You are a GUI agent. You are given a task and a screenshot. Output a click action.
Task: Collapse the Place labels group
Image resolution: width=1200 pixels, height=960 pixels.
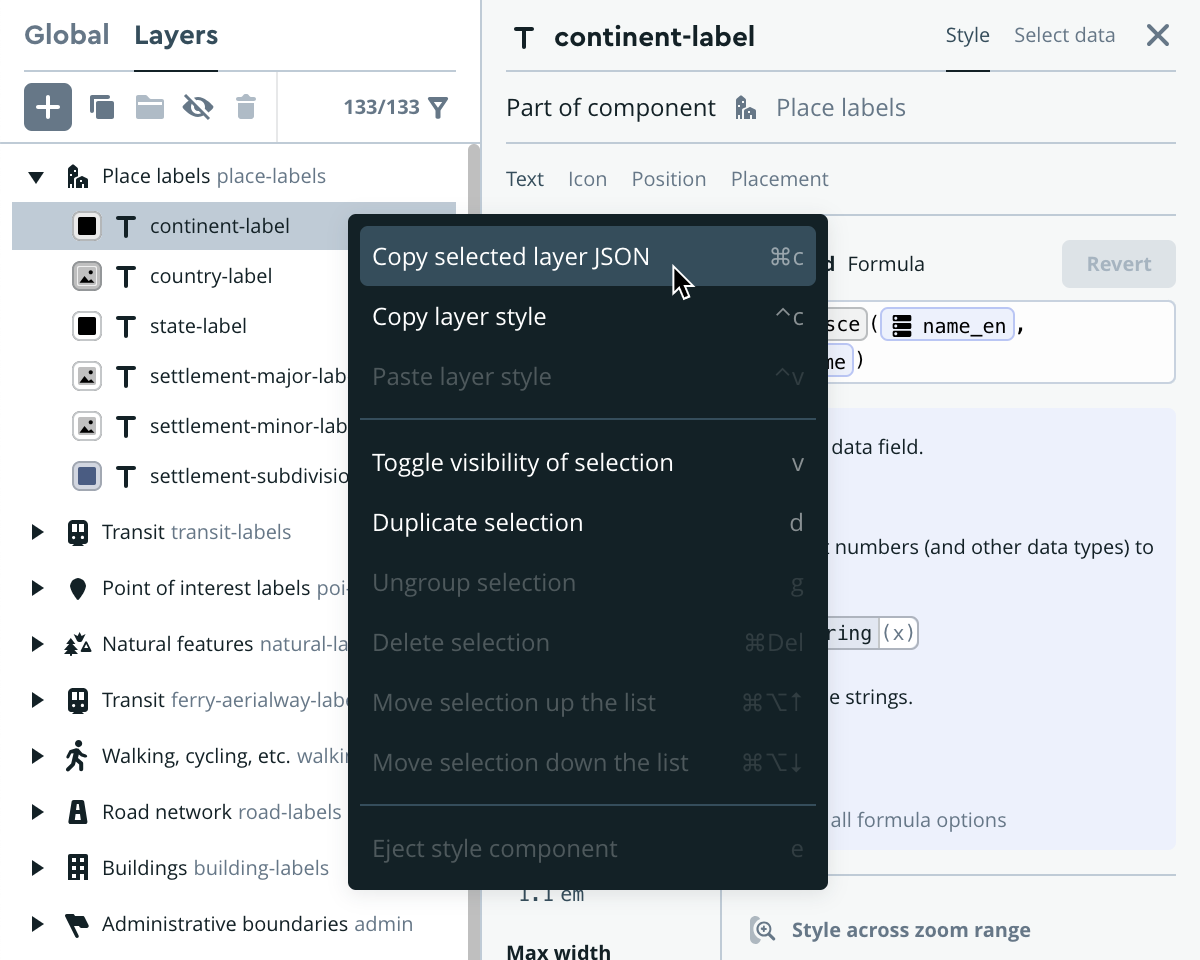click(36, 176)
